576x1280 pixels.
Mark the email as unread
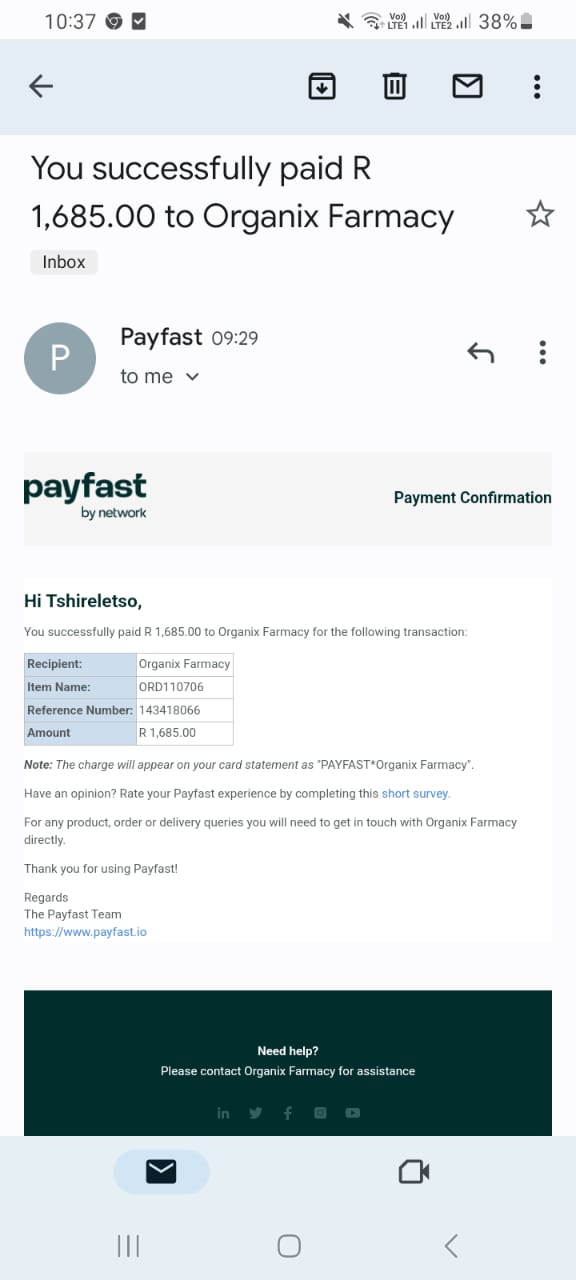point(467,87)
